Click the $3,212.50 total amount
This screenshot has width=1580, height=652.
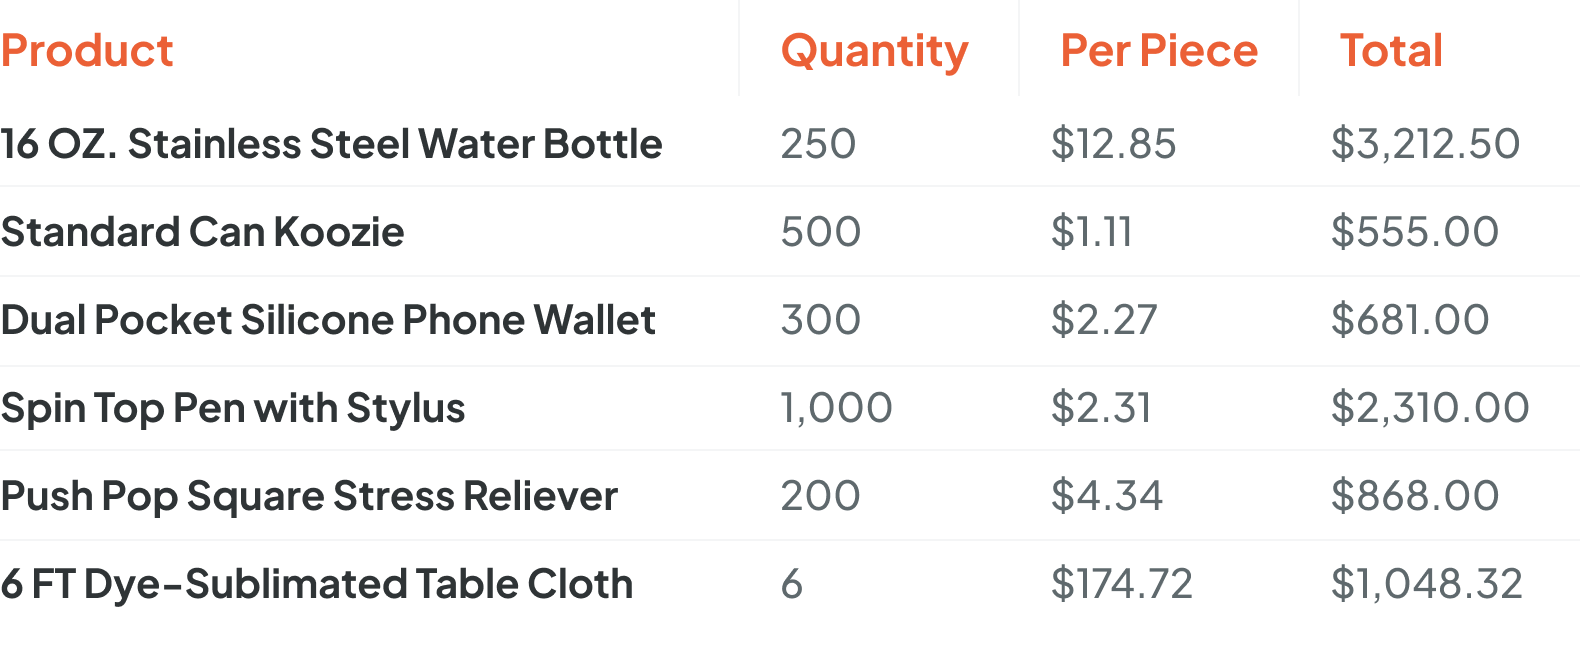click(x=1425, y=144)
